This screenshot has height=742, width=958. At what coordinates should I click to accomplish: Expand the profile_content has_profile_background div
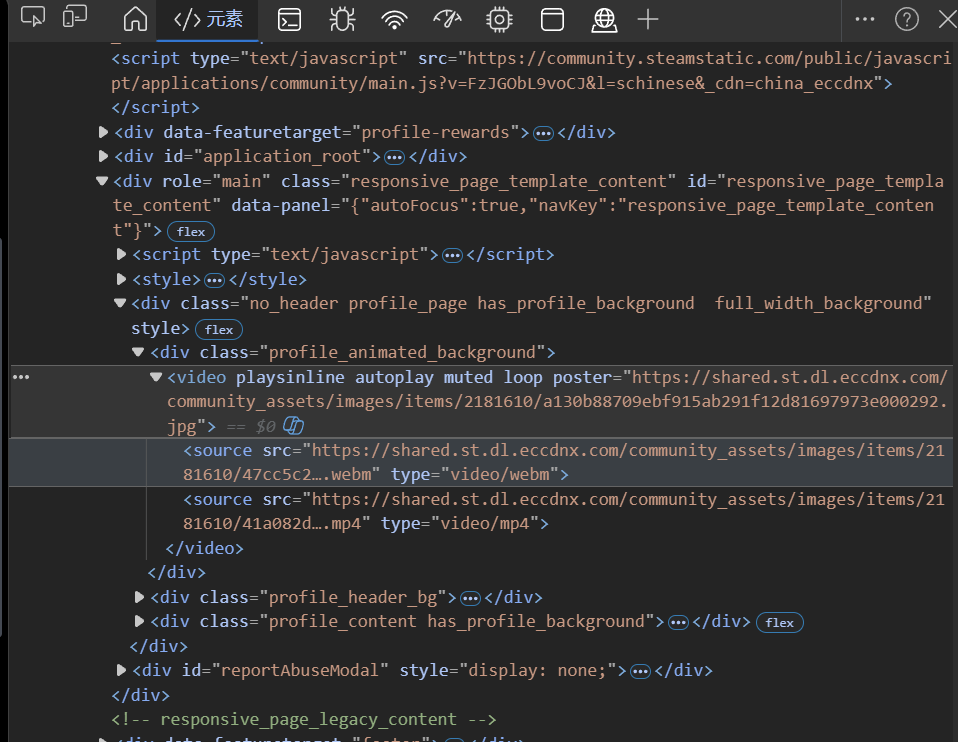pyautogui.click(x=139, y=622)
